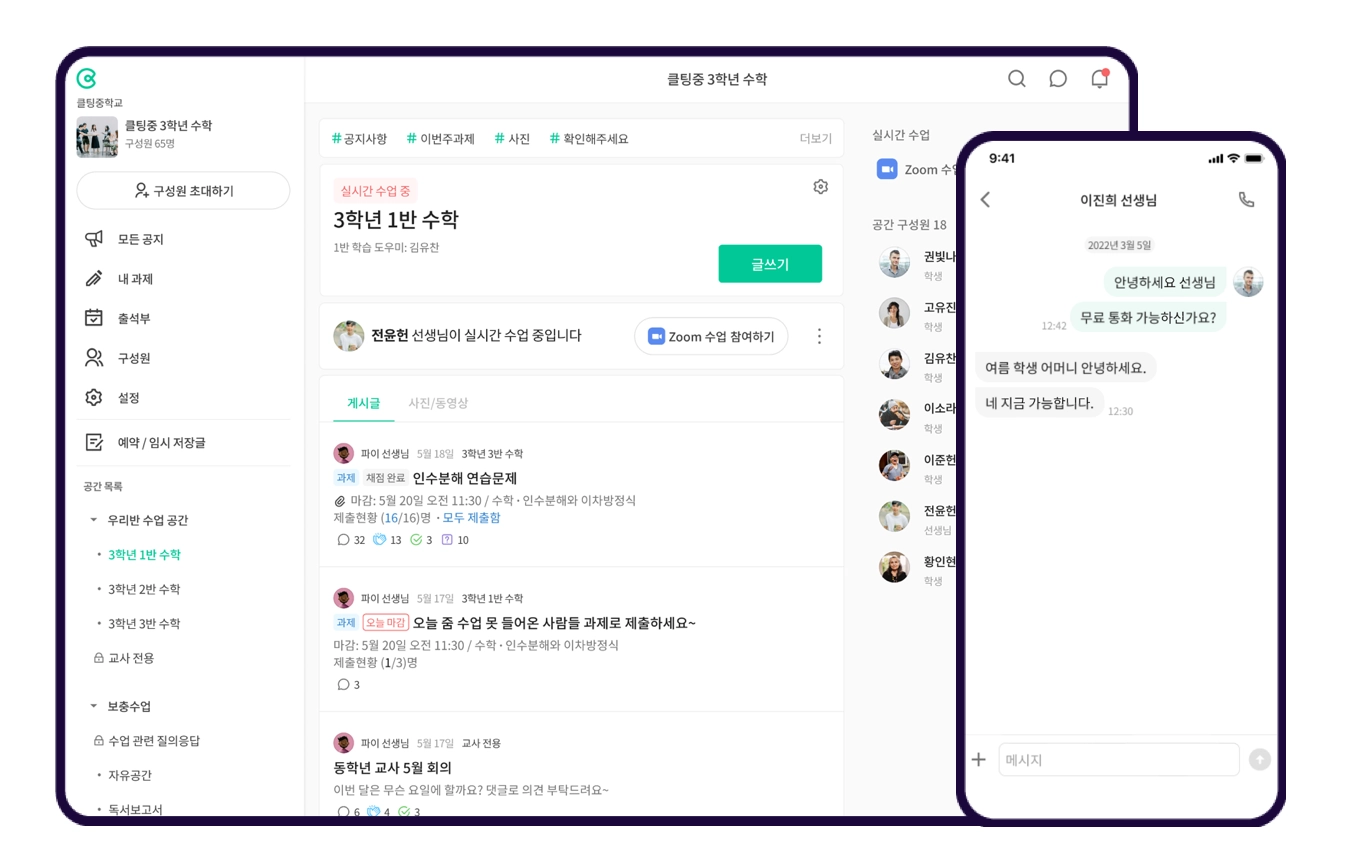Open three-dot menu beside Zoom 수업 참여하기
1359x863 pixels.
click(x=819, y=336)
